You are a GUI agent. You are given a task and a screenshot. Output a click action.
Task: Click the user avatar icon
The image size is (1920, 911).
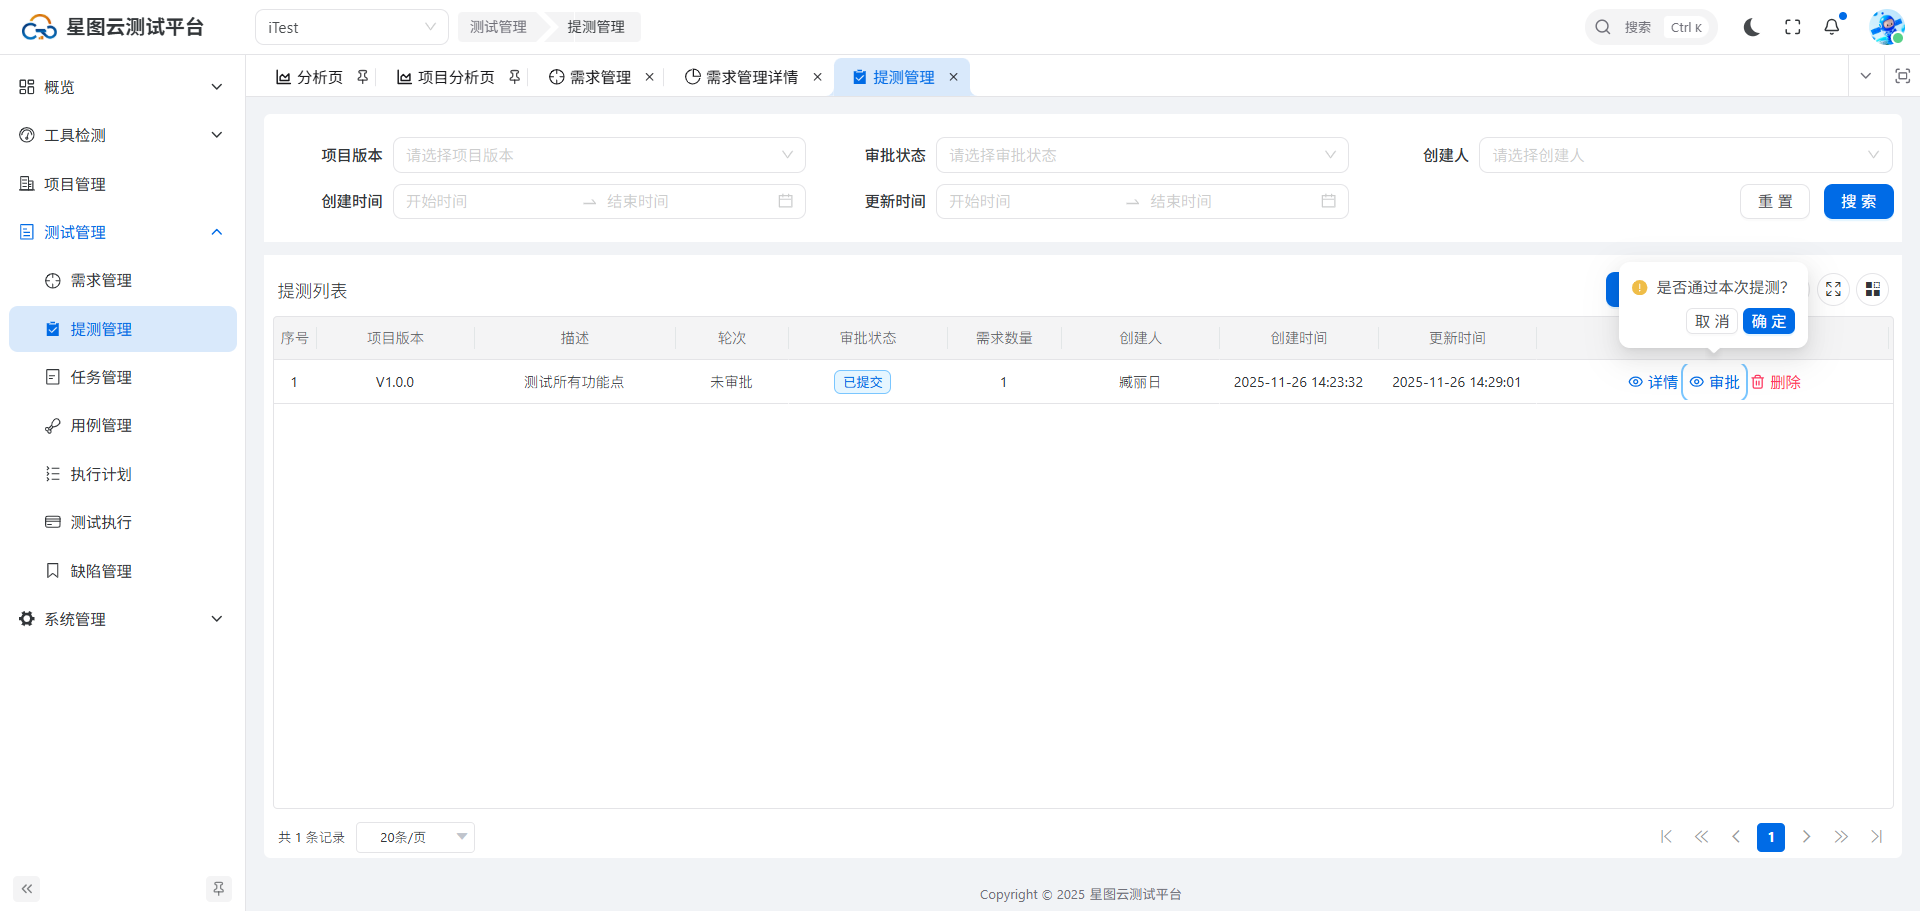tap(1886, 27)
